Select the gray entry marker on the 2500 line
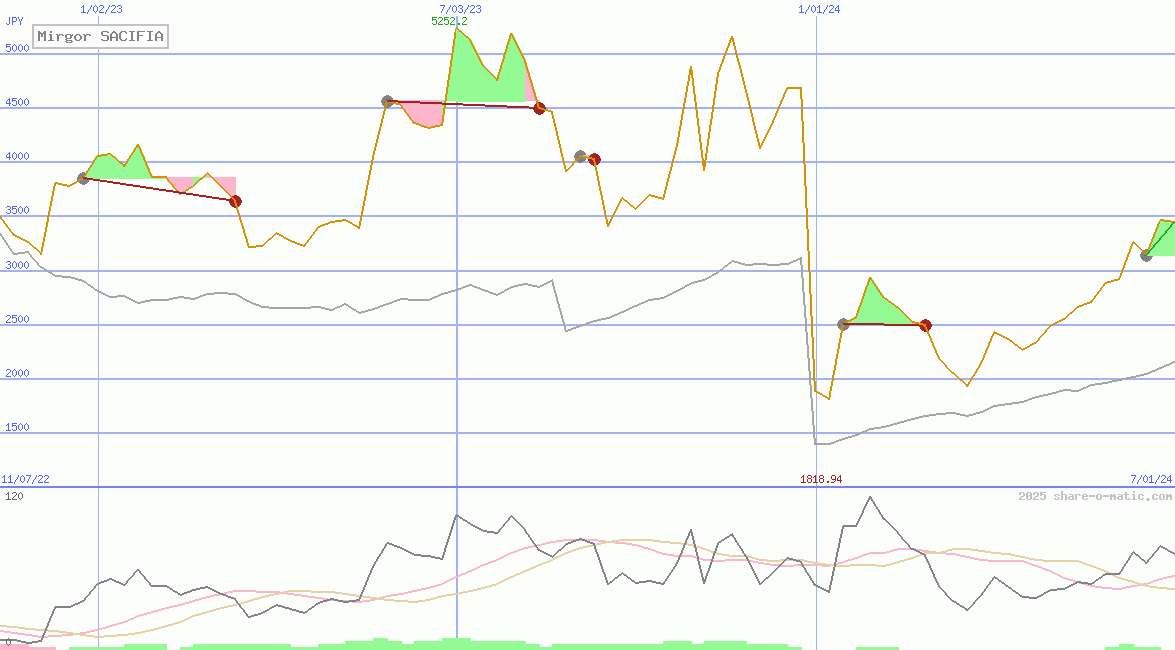The height and width of the screenshot is (650, 1175). (843, 324)
